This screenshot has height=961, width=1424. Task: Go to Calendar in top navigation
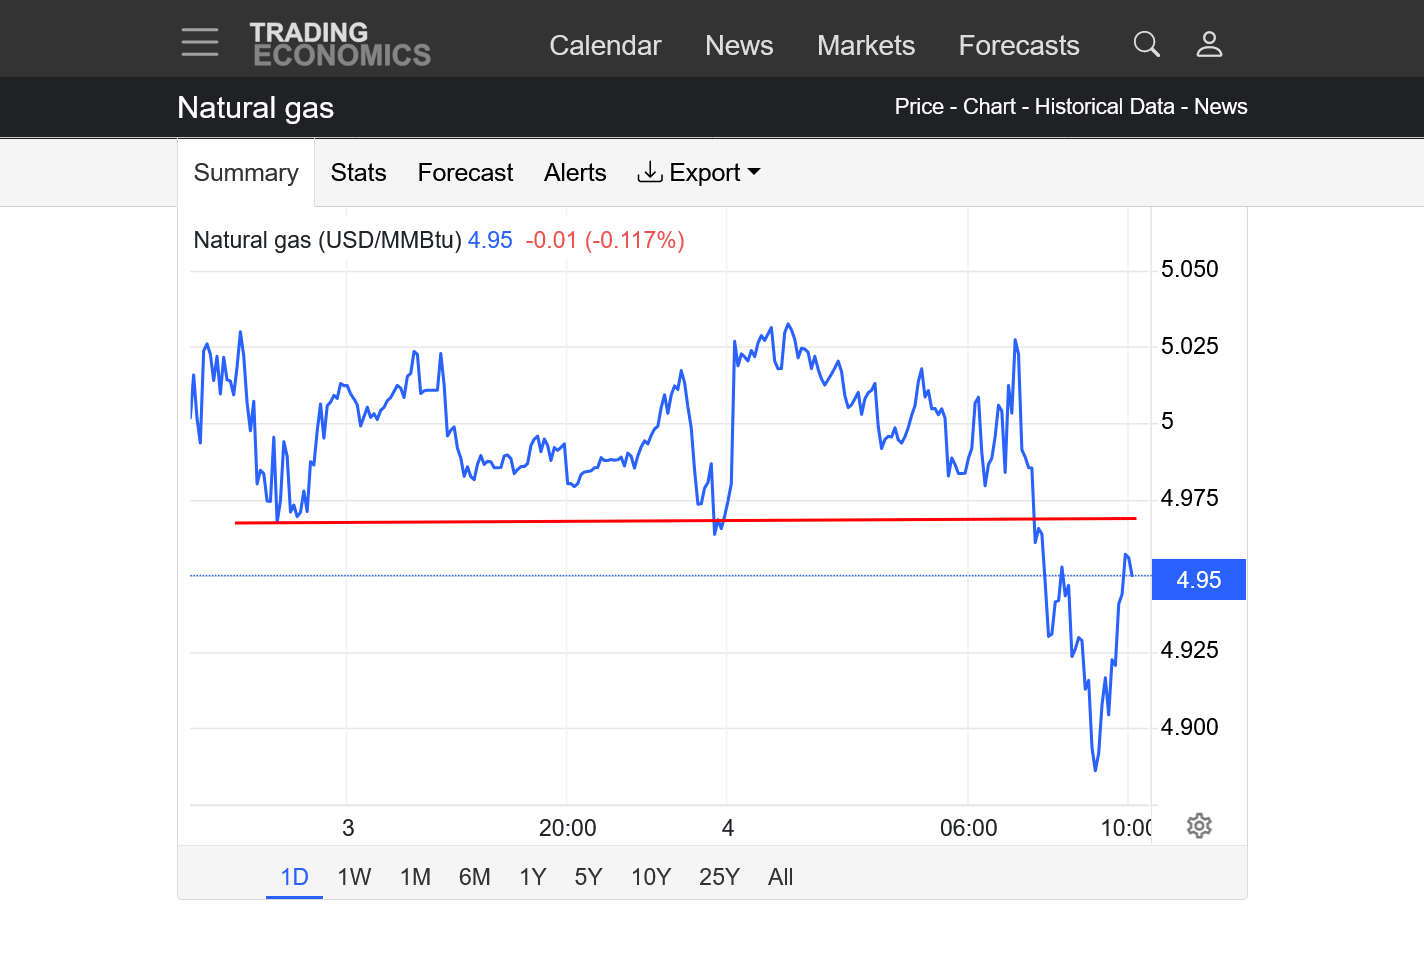pos(605,45)
